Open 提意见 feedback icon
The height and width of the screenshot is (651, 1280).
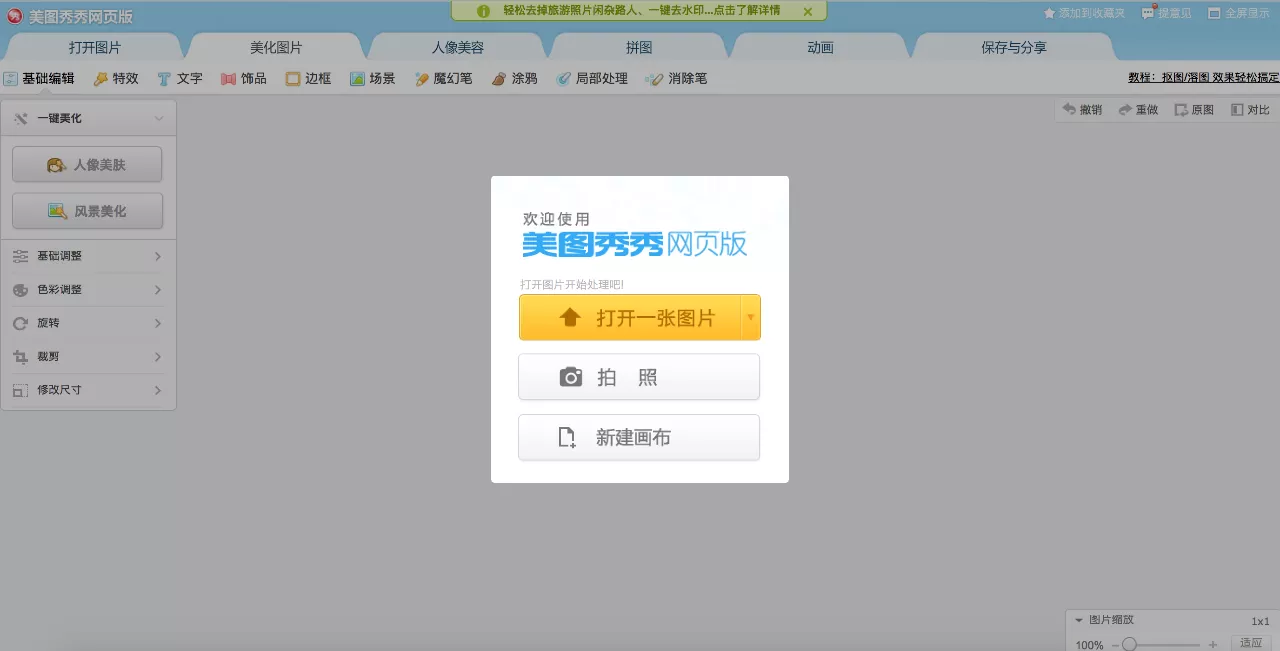[x=1148, y=13]
